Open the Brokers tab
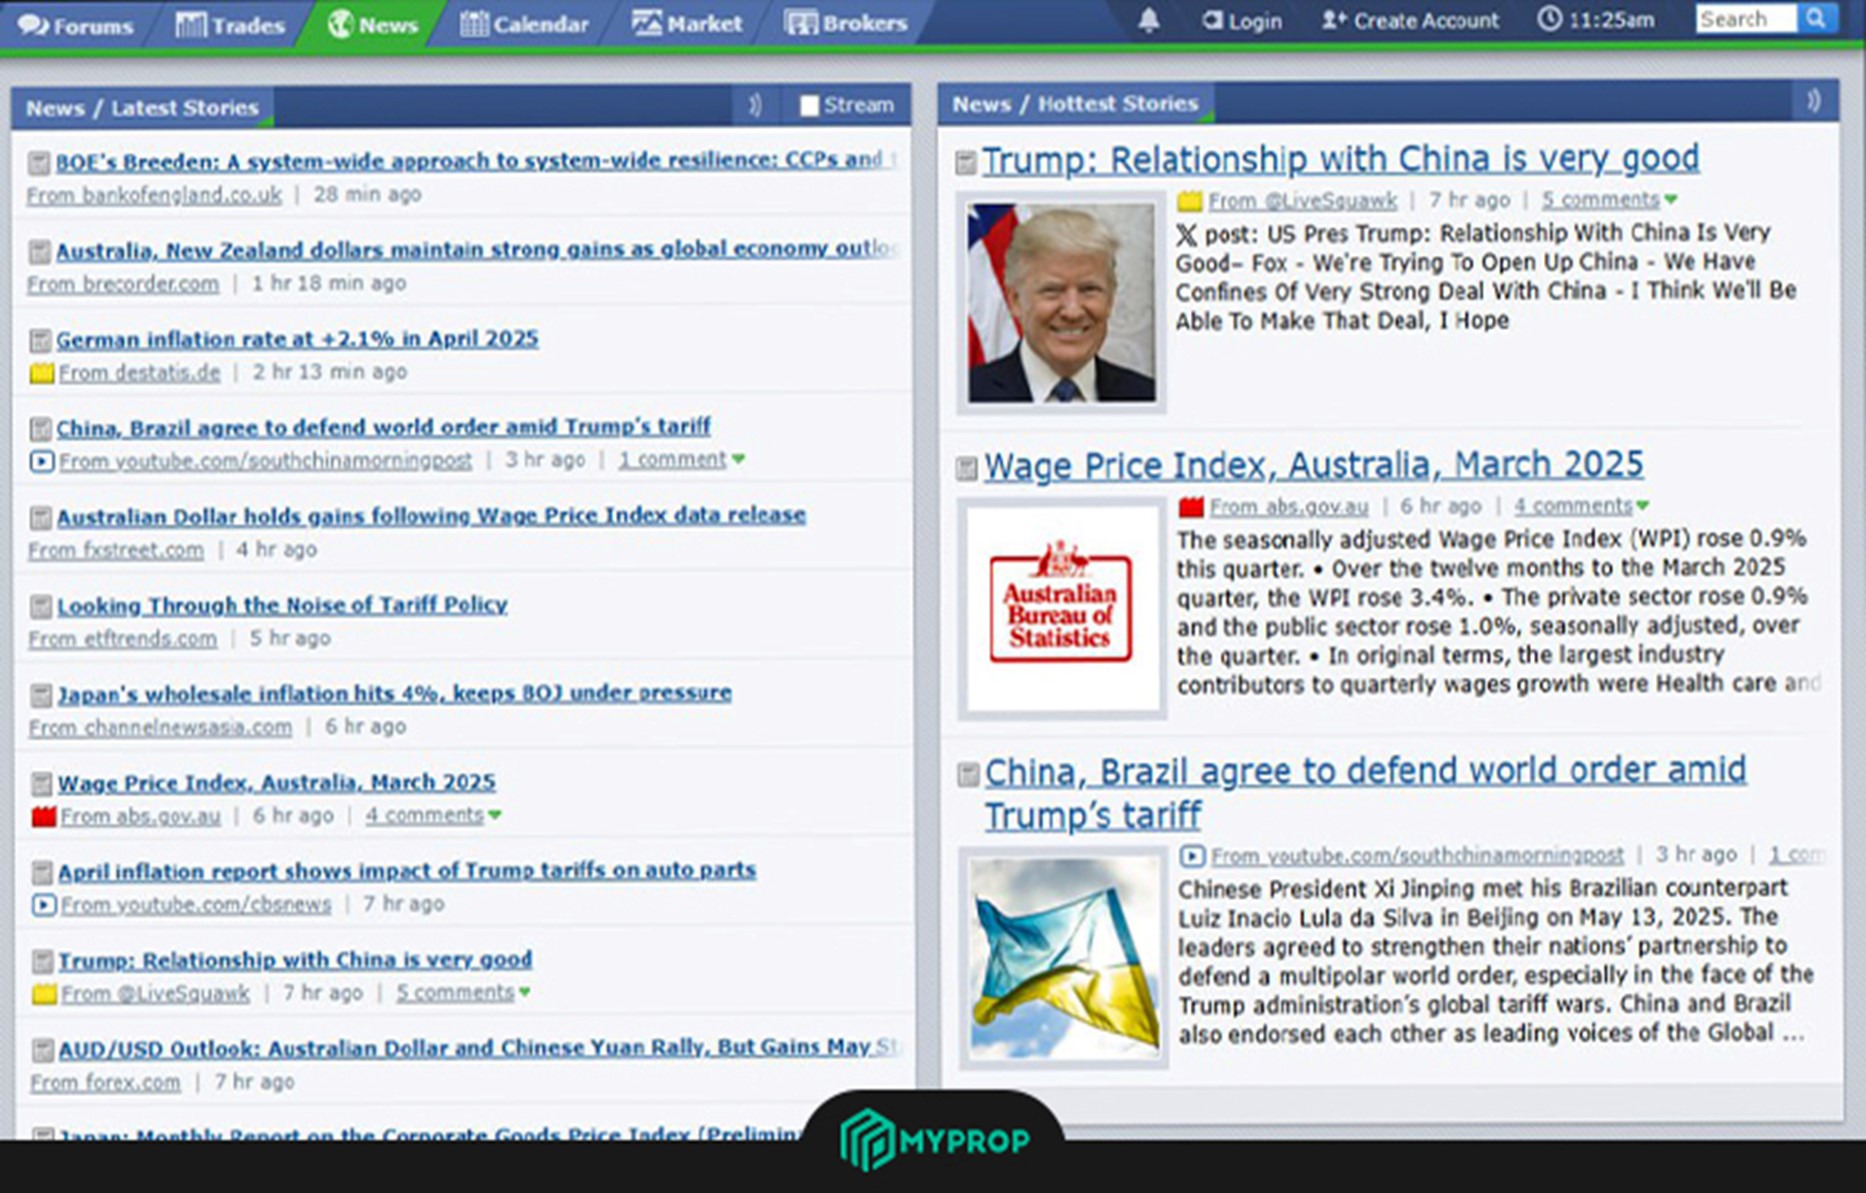Viewport: 1866px width, 1193px height. (x=846, y=24)
